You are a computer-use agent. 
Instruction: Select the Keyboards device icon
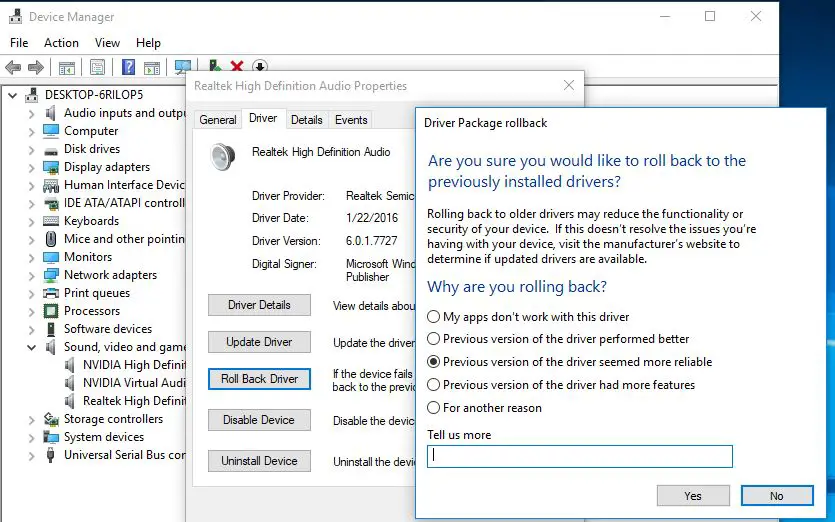tap(51, 221)
